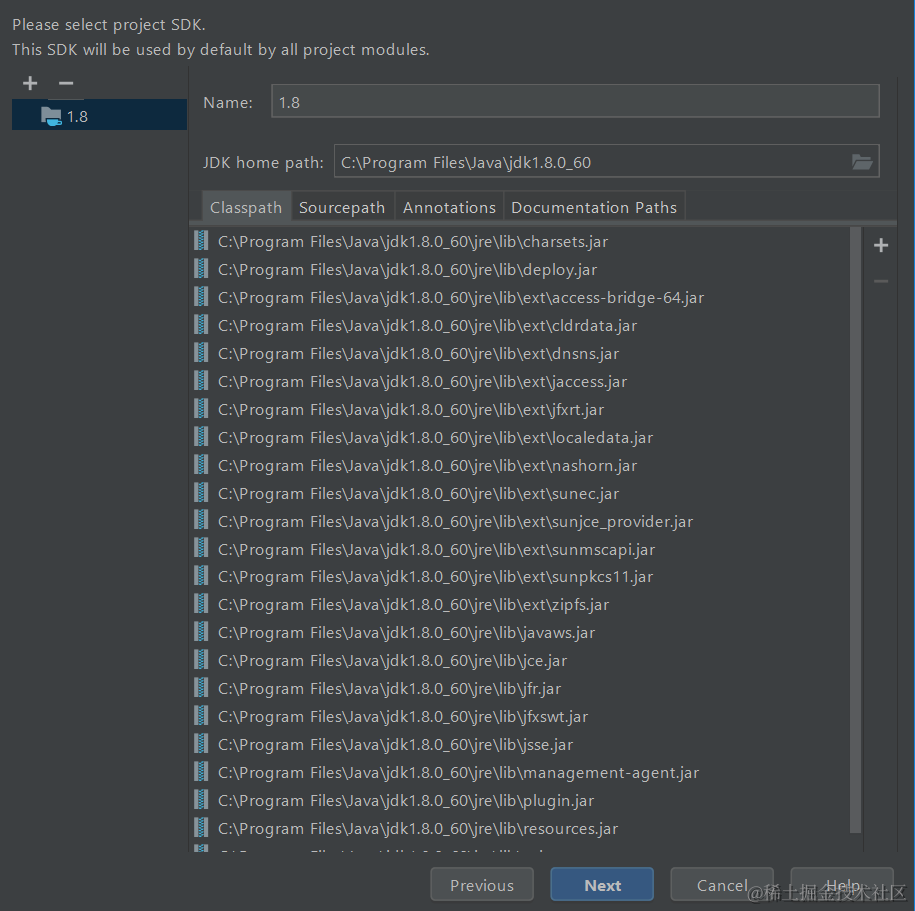Click the archive icon beside nashorn.jar
This screenshot has width=915, height=911.
tap(201, 465)
